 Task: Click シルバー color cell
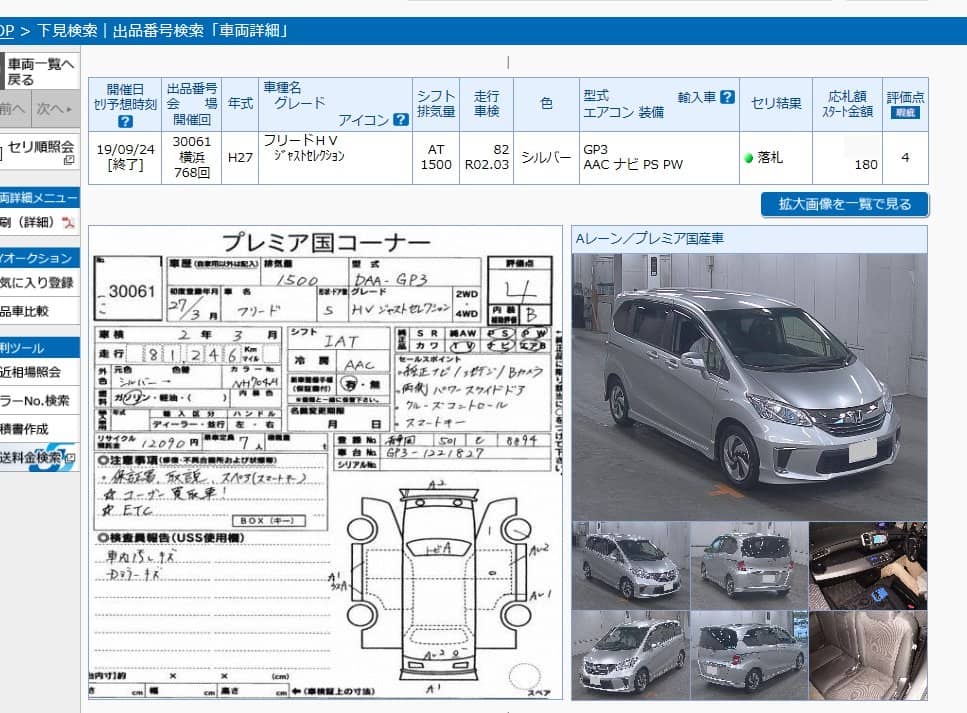point(546,157)
